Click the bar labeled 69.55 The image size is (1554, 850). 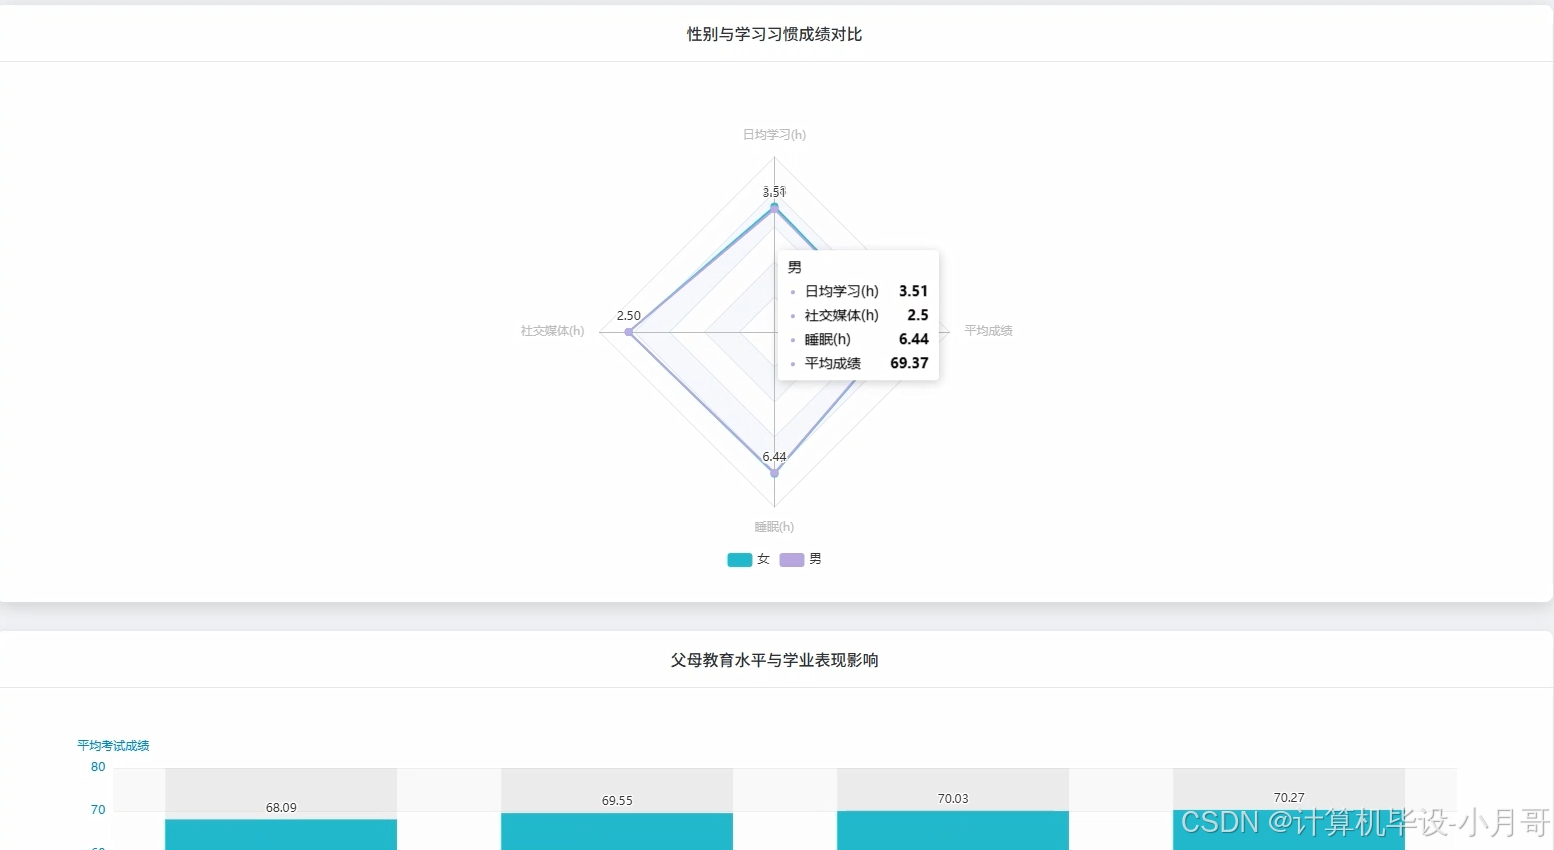coord(617,831)
